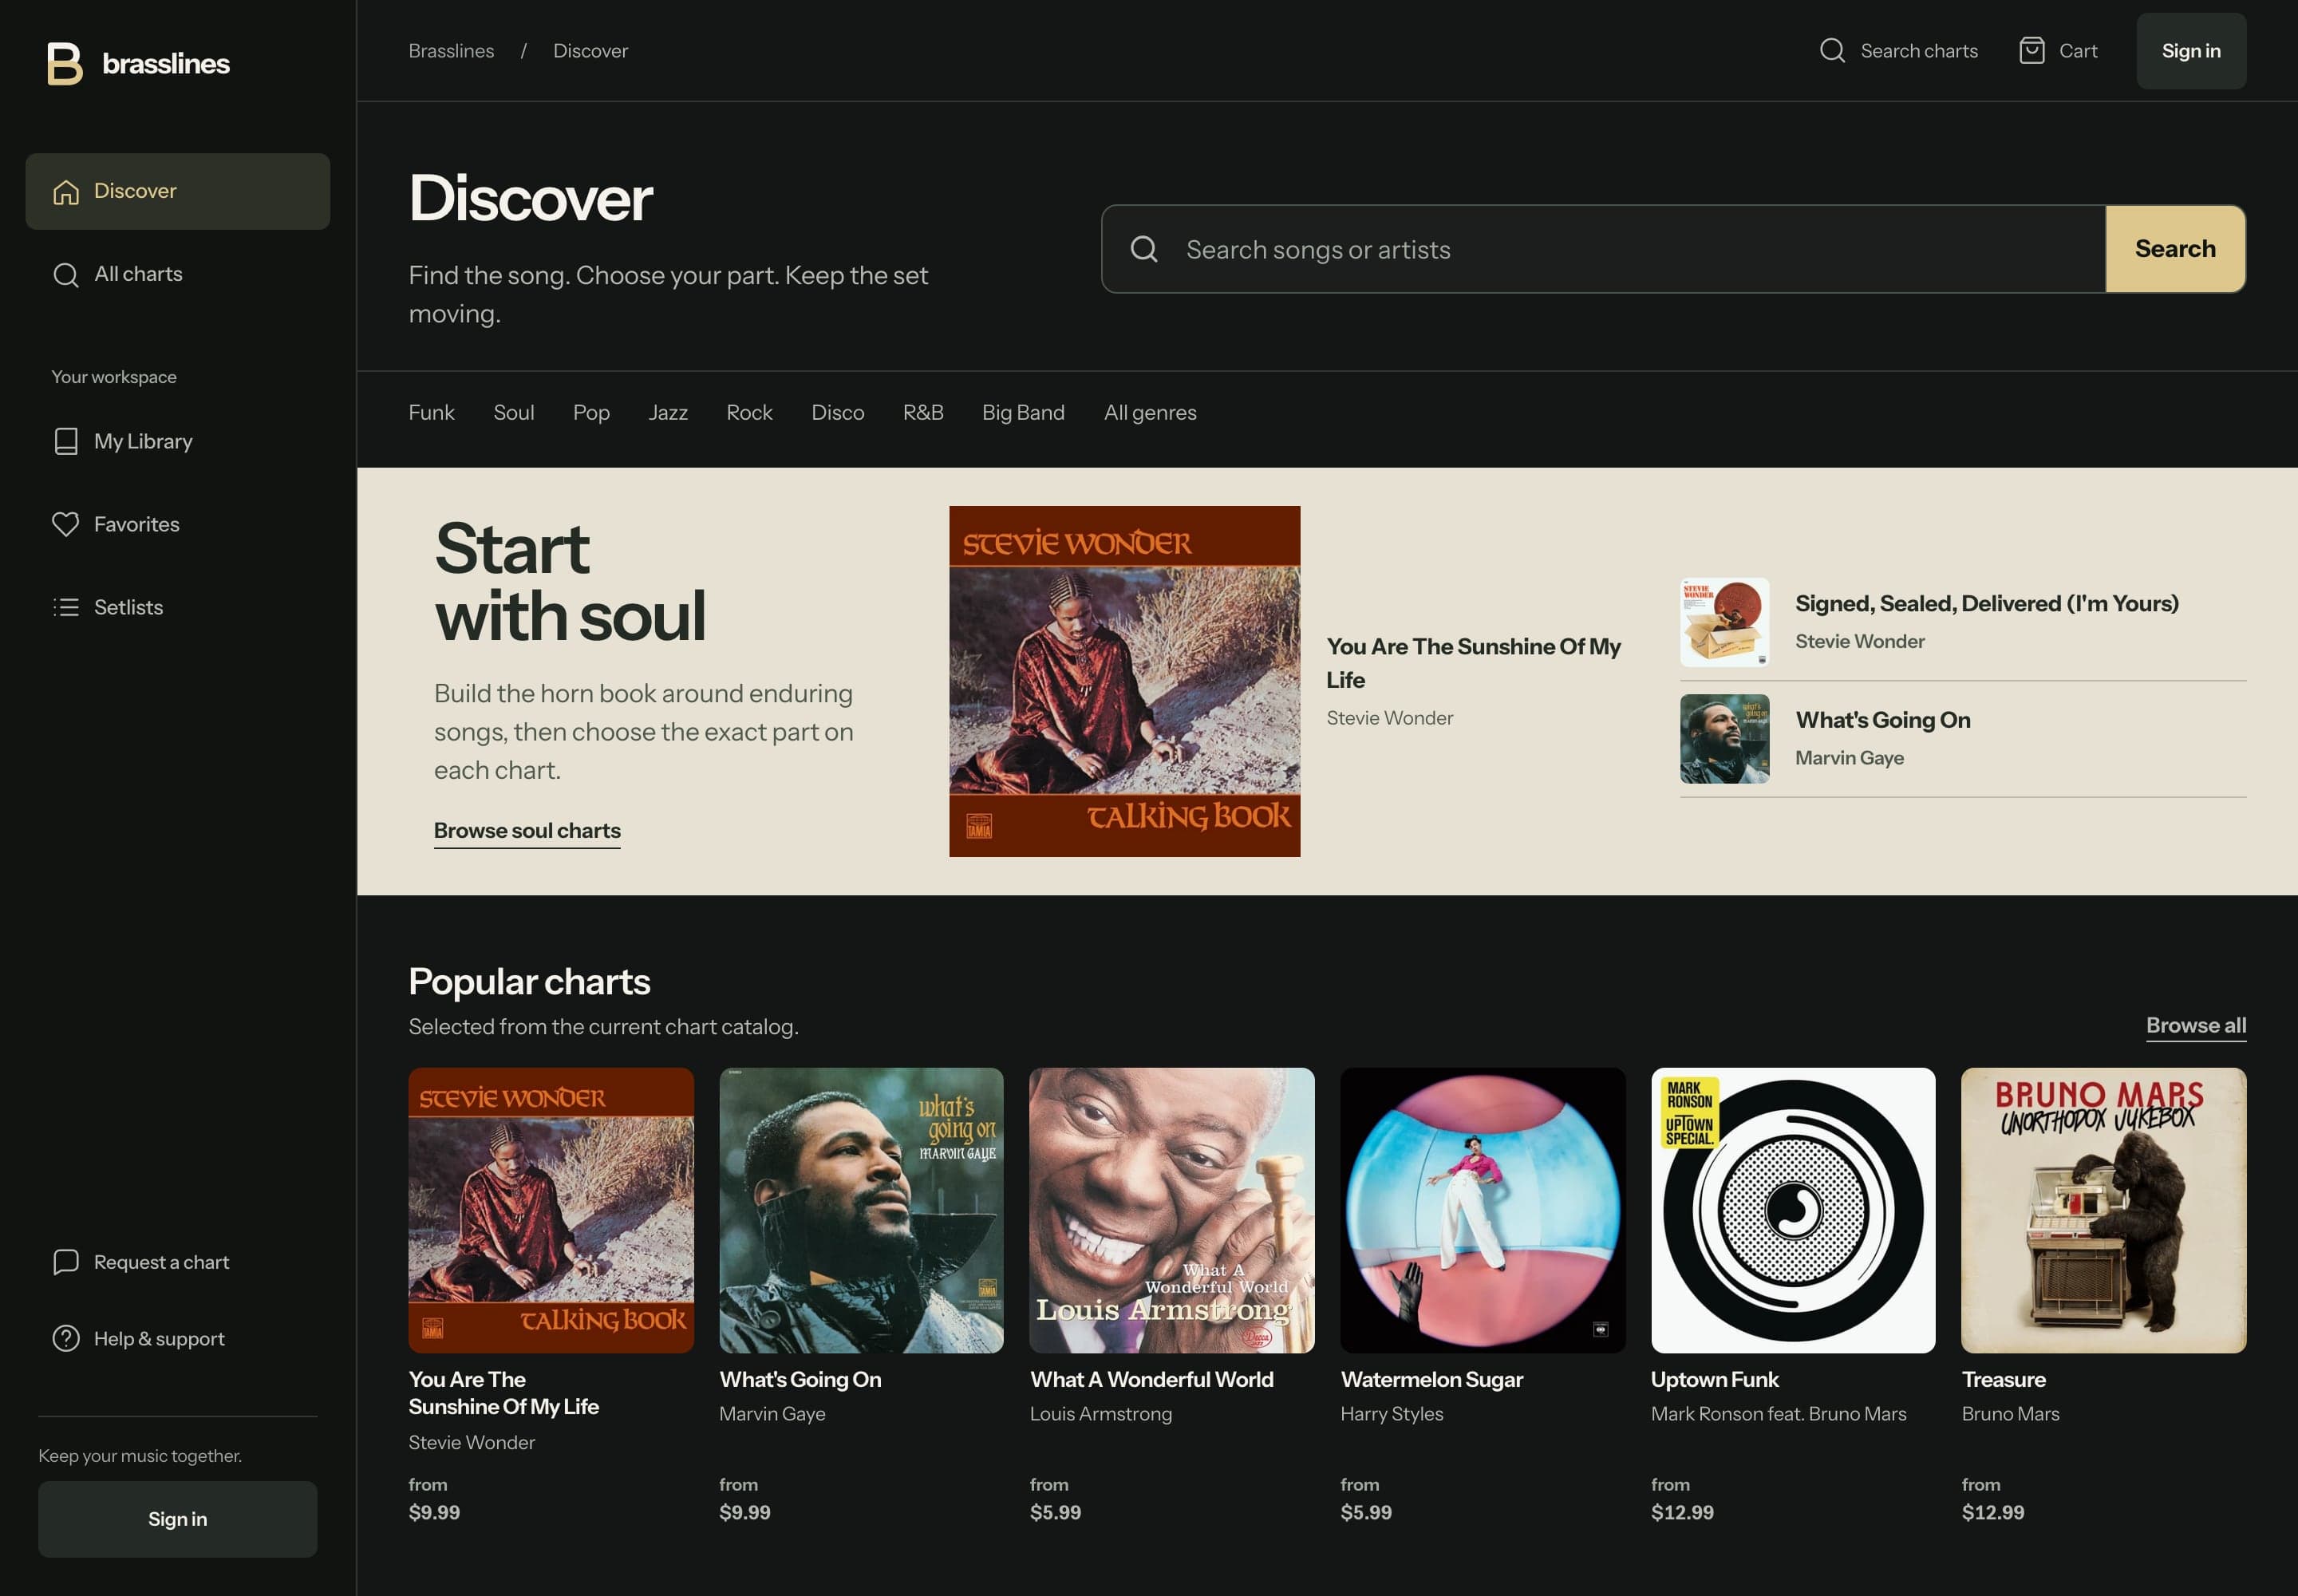This screenshot has width=2298, height=1596.
Task: Focus the Search songs or artists field
Action: (x=1603, y=249)
